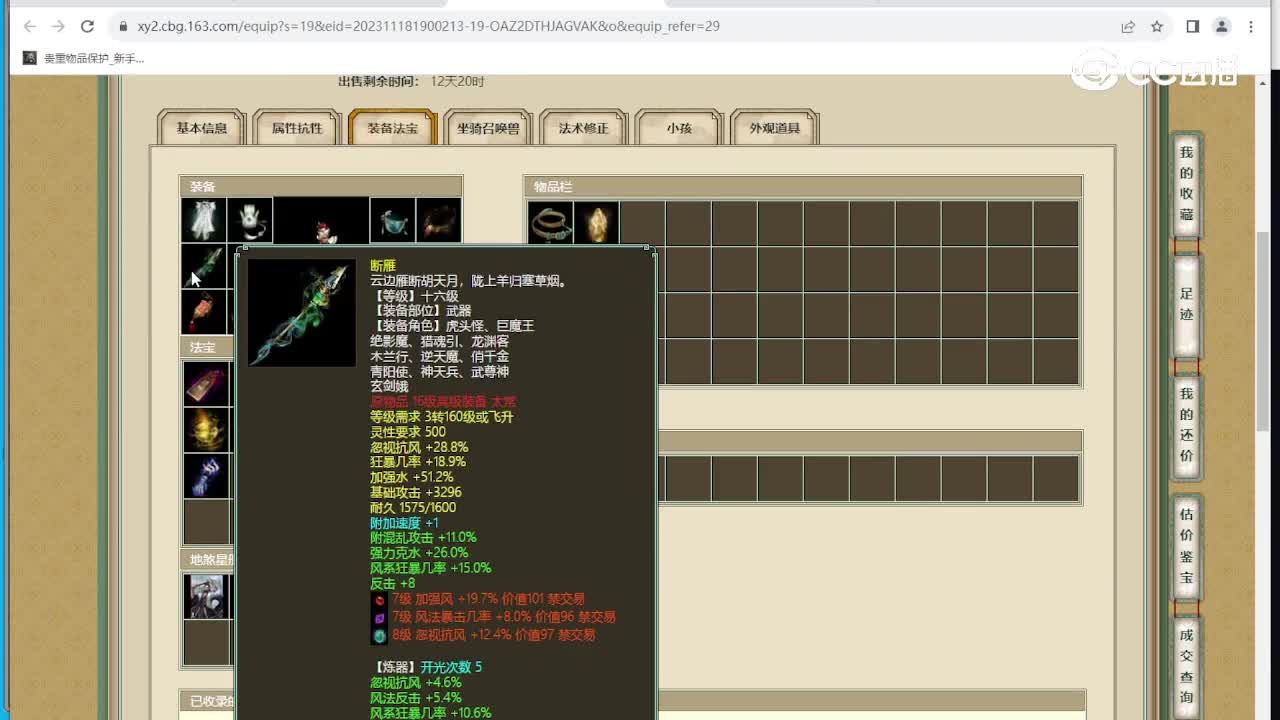Open the Chrome three-dot menu
The width and height of the screenshot is (1280, 720).
pos(1251,27)
